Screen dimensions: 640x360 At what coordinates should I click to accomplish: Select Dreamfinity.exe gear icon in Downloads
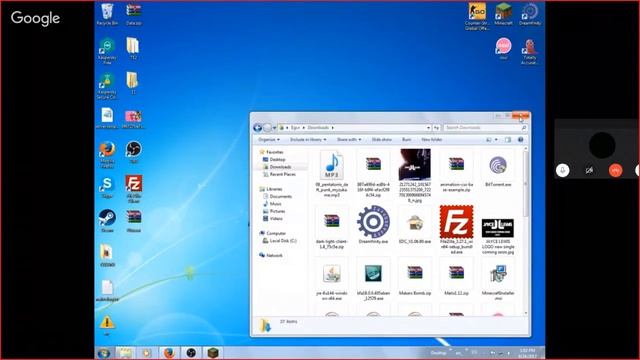[373, 224]
